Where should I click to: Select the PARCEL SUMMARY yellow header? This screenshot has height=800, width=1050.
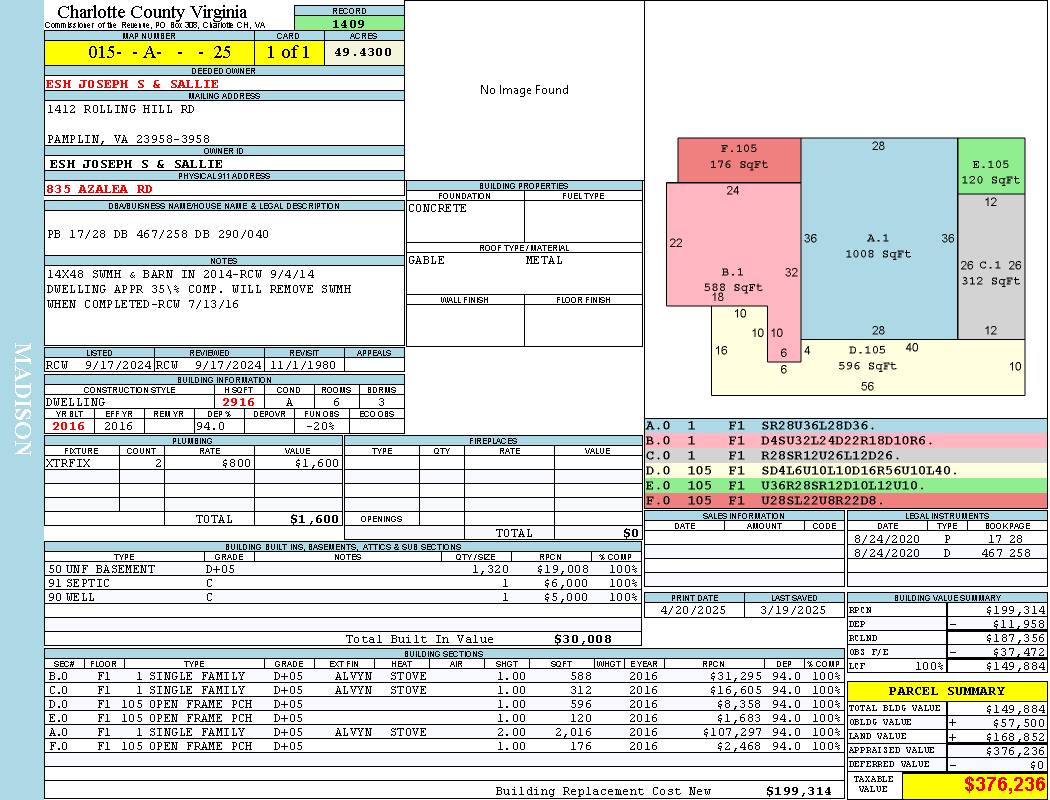click(947, 691)
